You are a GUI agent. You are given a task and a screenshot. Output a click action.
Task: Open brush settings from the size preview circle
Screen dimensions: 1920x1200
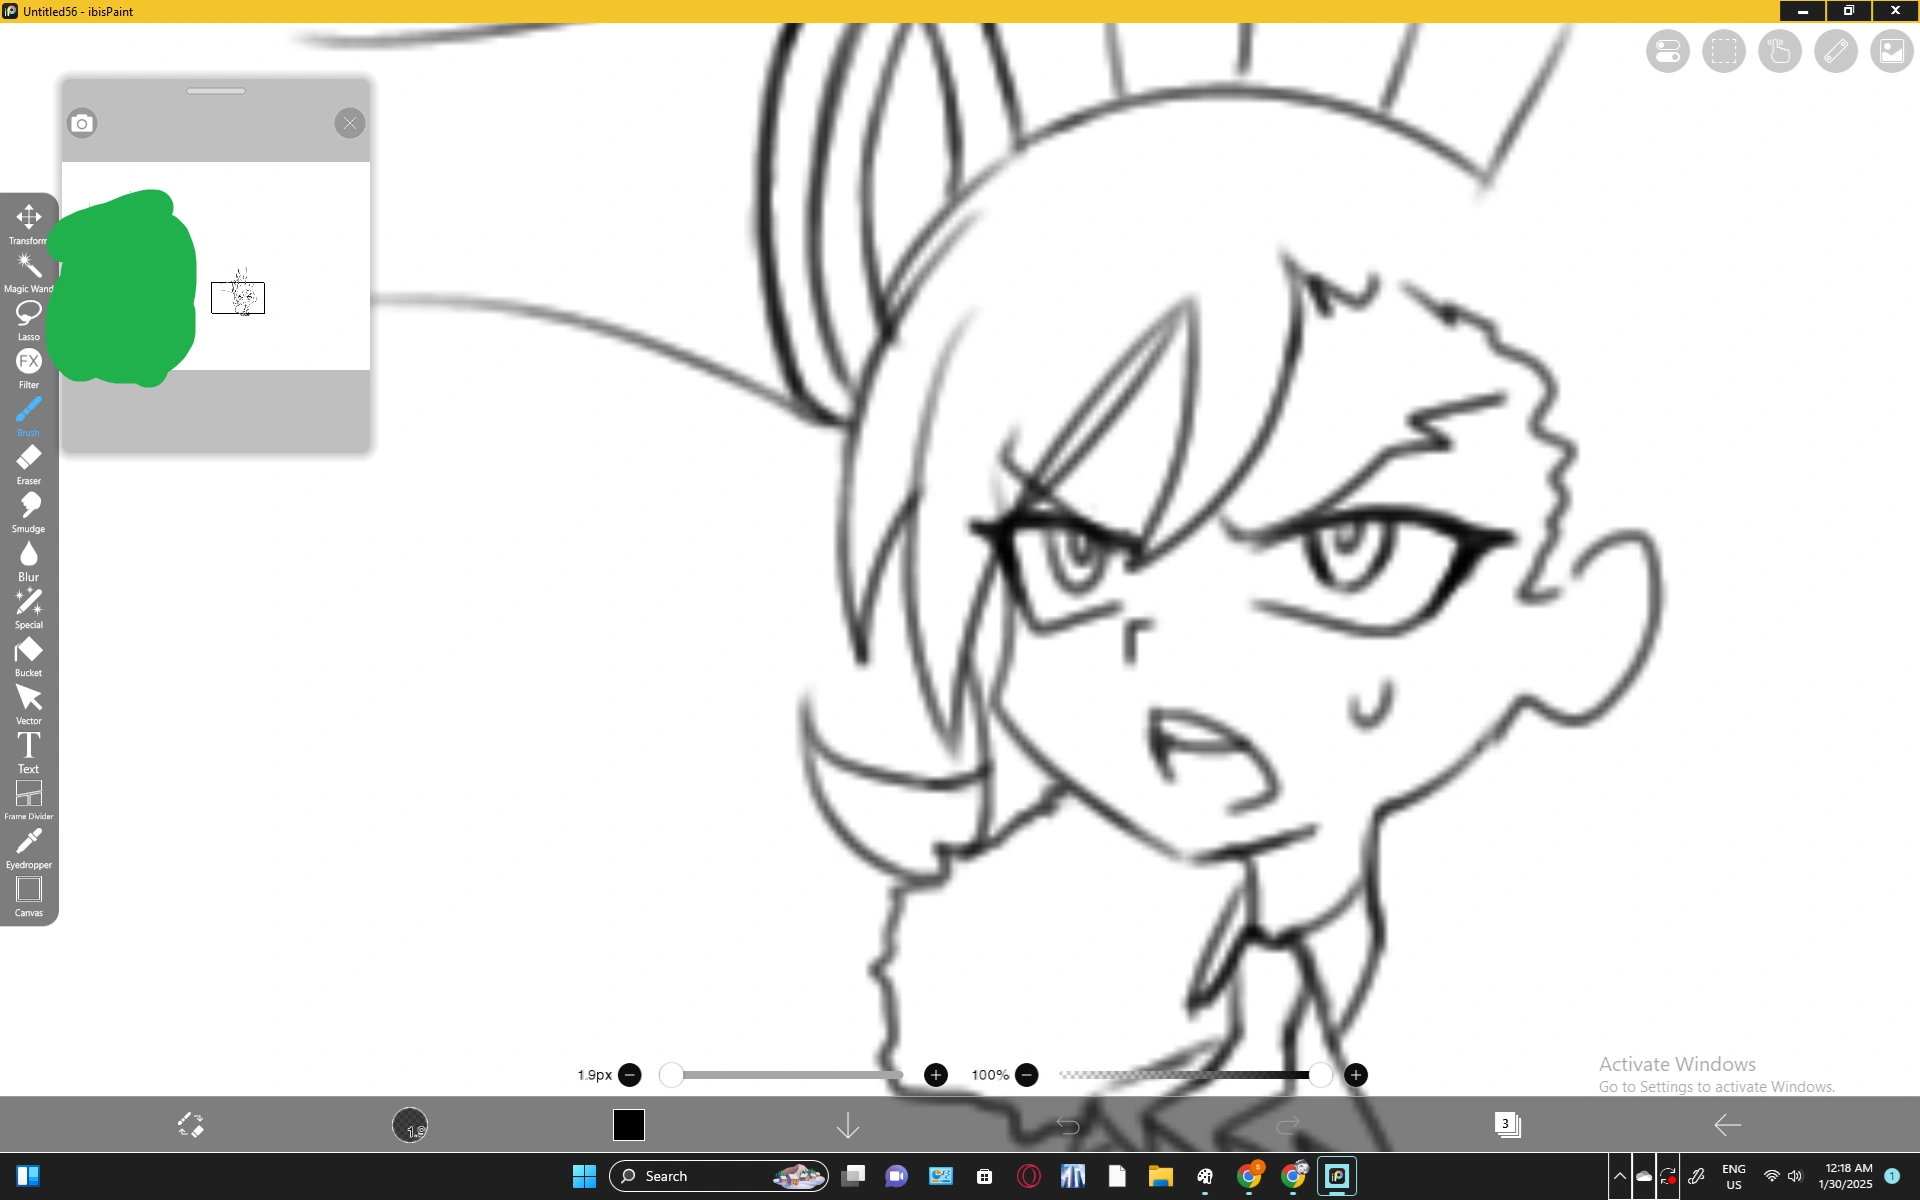tap(412, 1125)
